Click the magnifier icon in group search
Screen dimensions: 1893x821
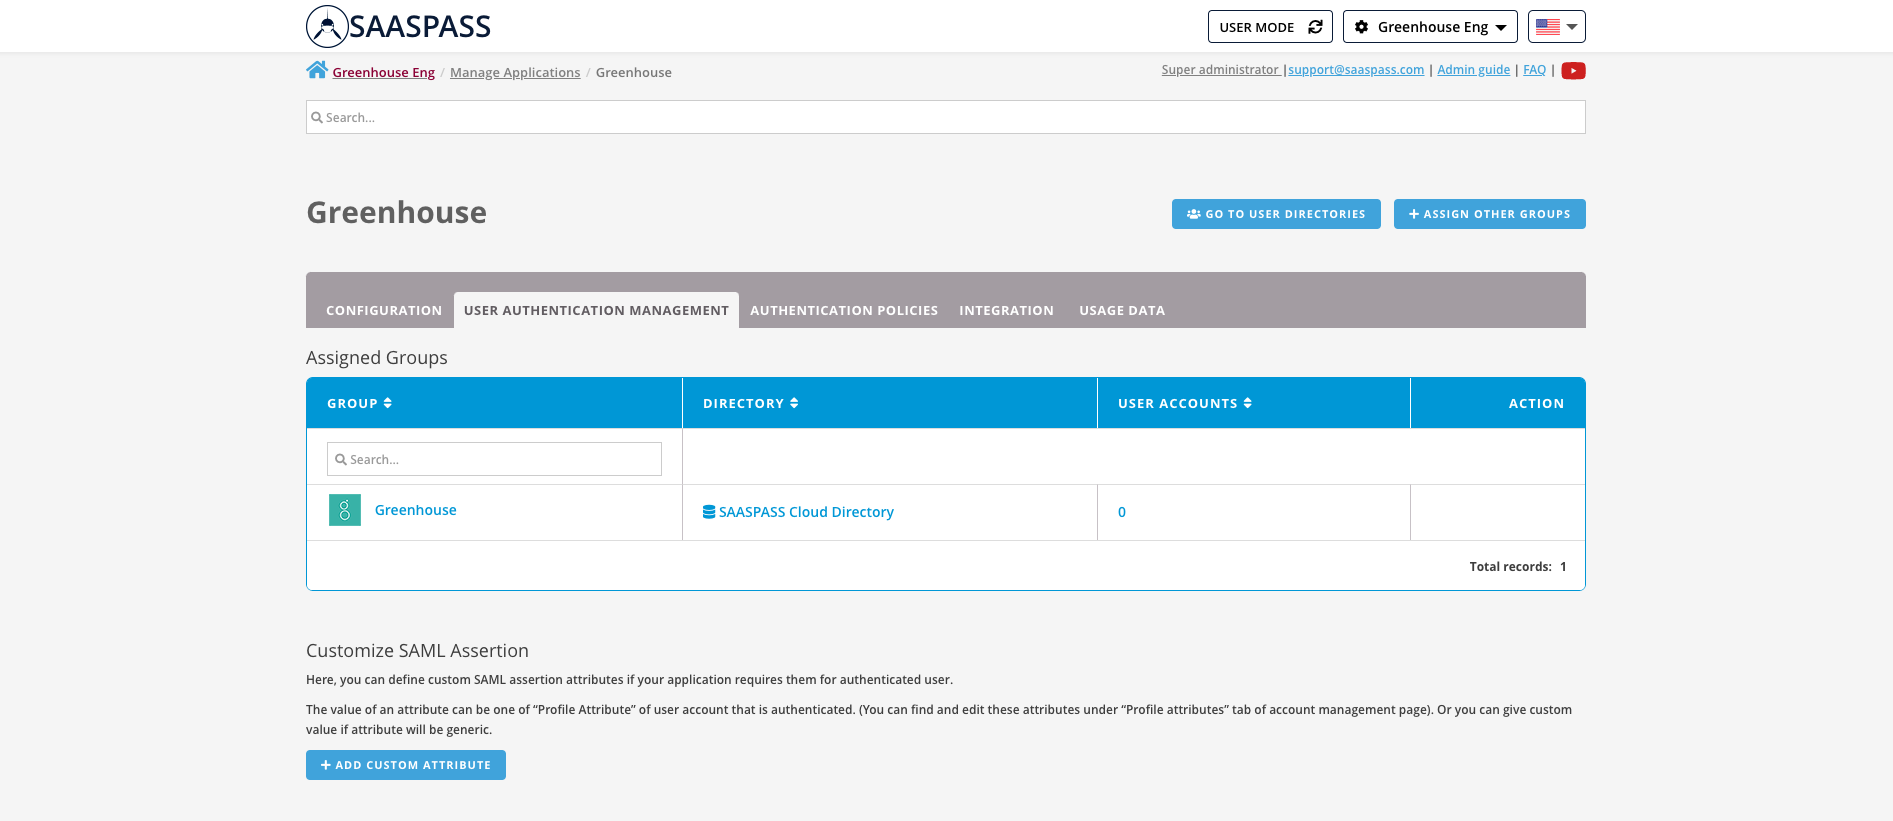[x=341, y=459]
